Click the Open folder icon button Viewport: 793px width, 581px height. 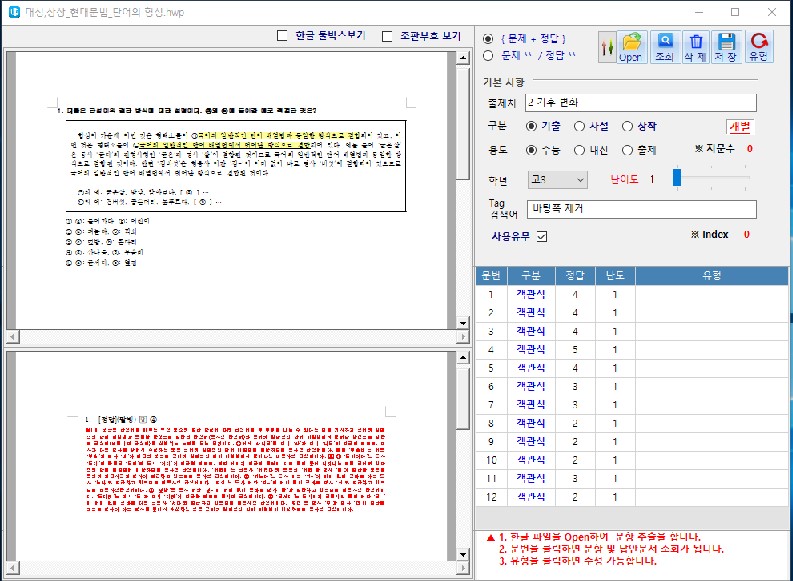(630, 46)
